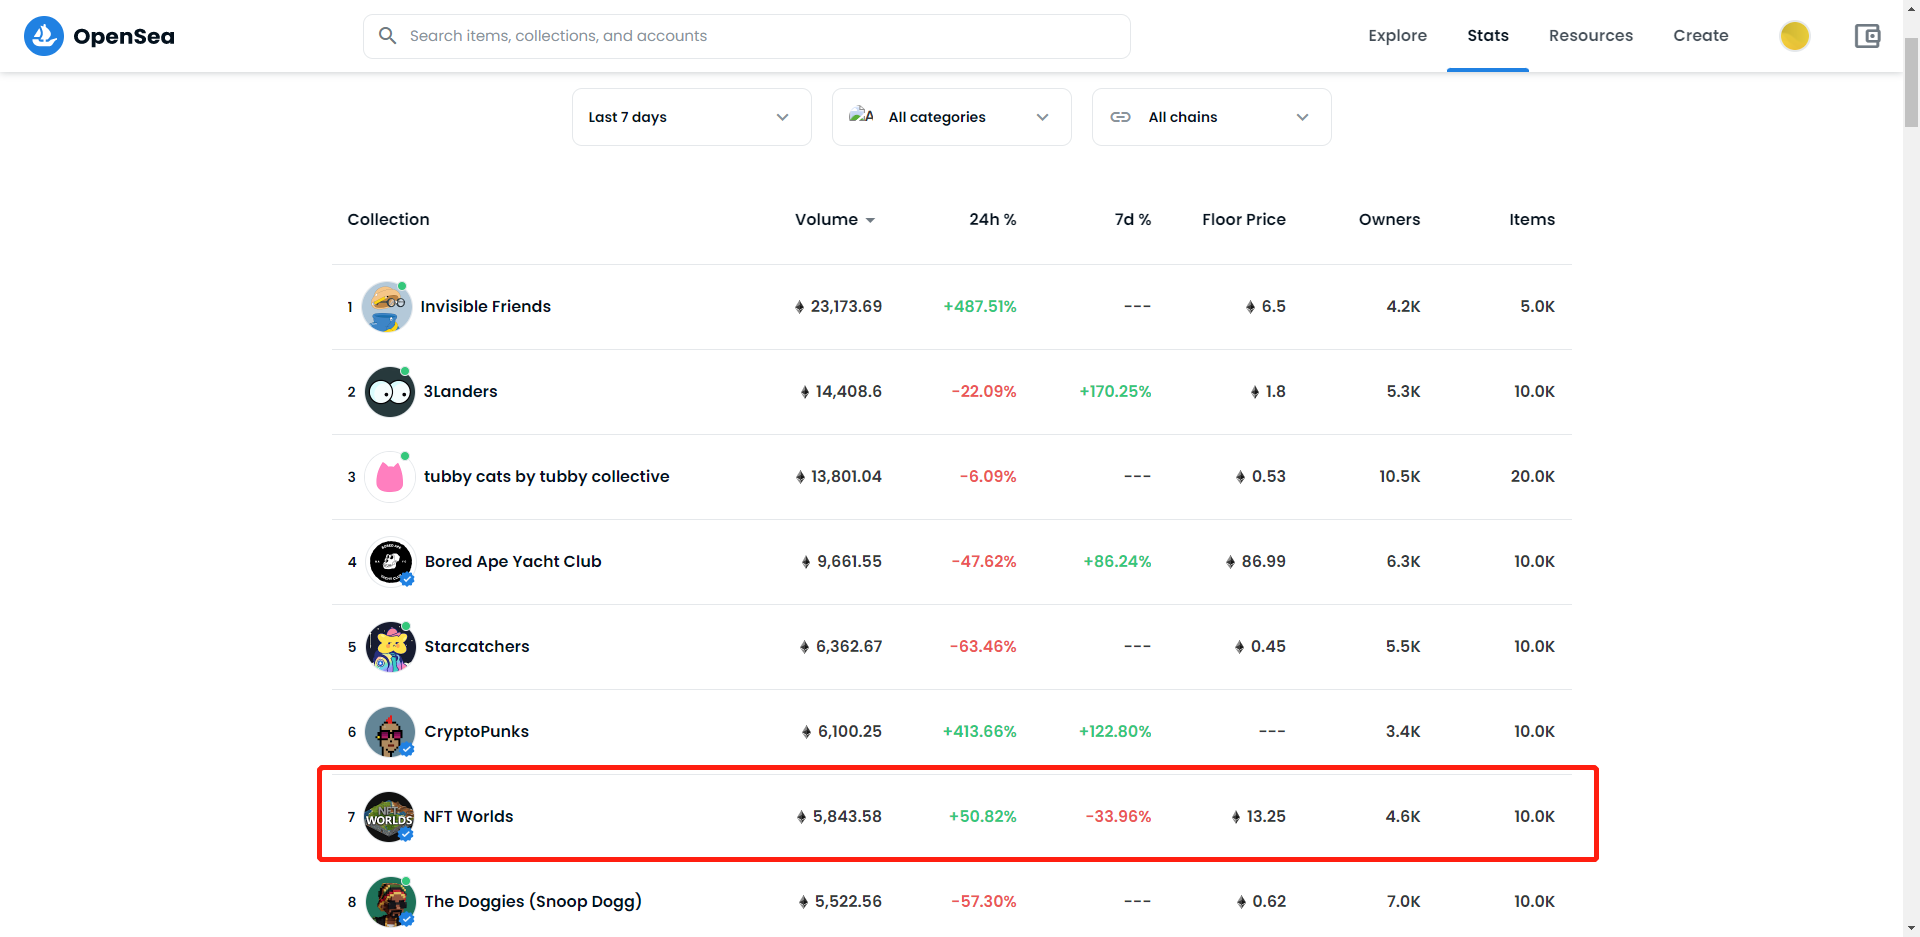
Task: Switch to the Stats tab
Action: click(1488, 36)
